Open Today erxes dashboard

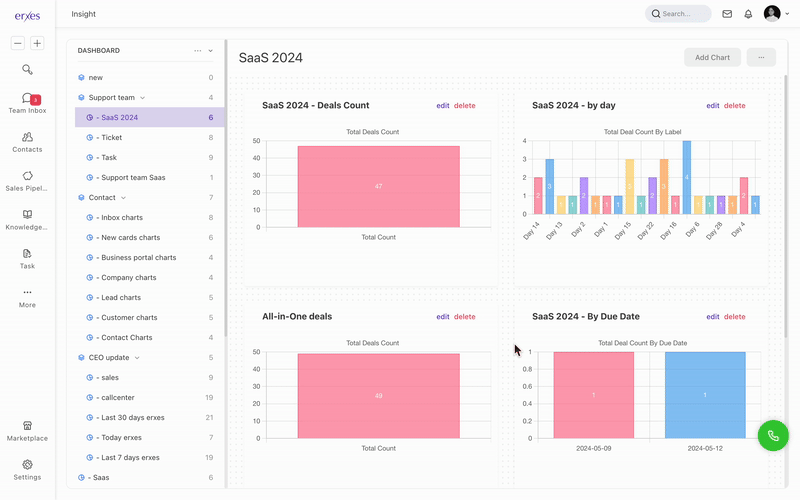coord(149,437)
